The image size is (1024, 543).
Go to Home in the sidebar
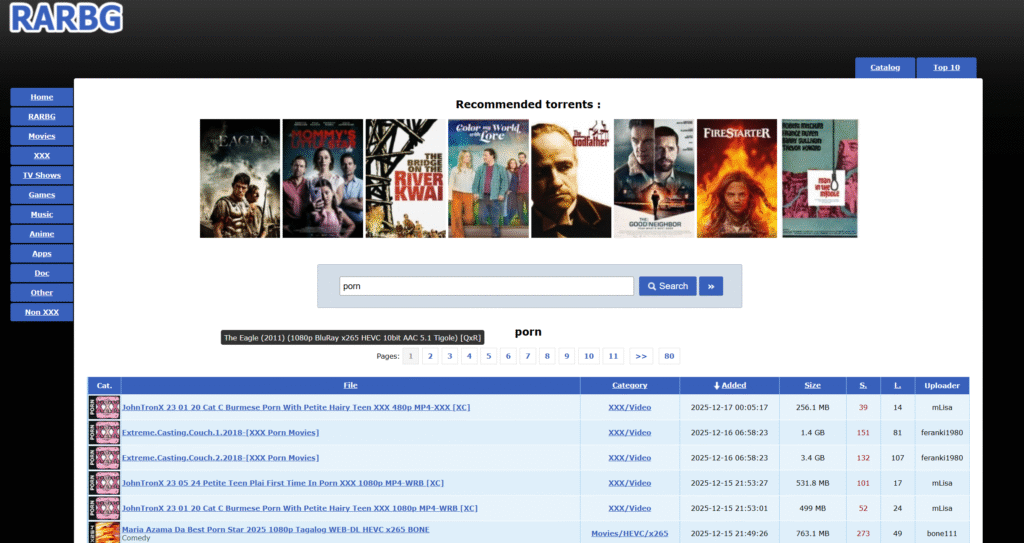pos(42,97)
